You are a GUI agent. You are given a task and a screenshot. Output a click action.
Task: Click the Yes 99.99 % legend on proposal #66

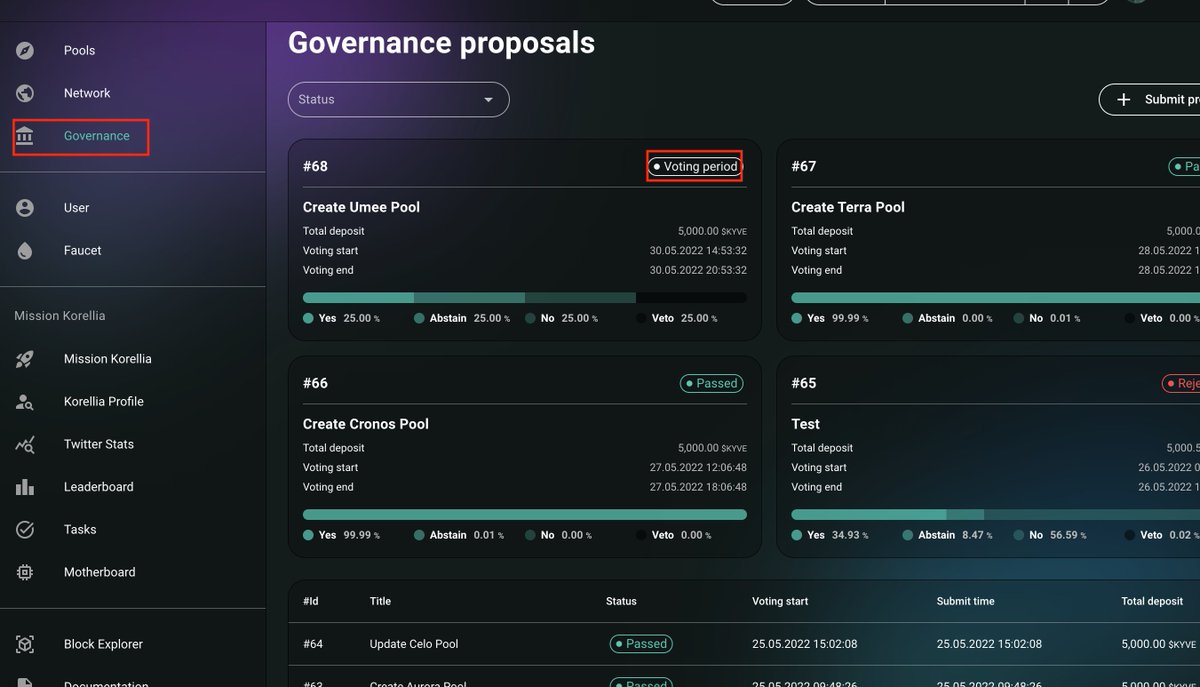click(x=341, y=535)
